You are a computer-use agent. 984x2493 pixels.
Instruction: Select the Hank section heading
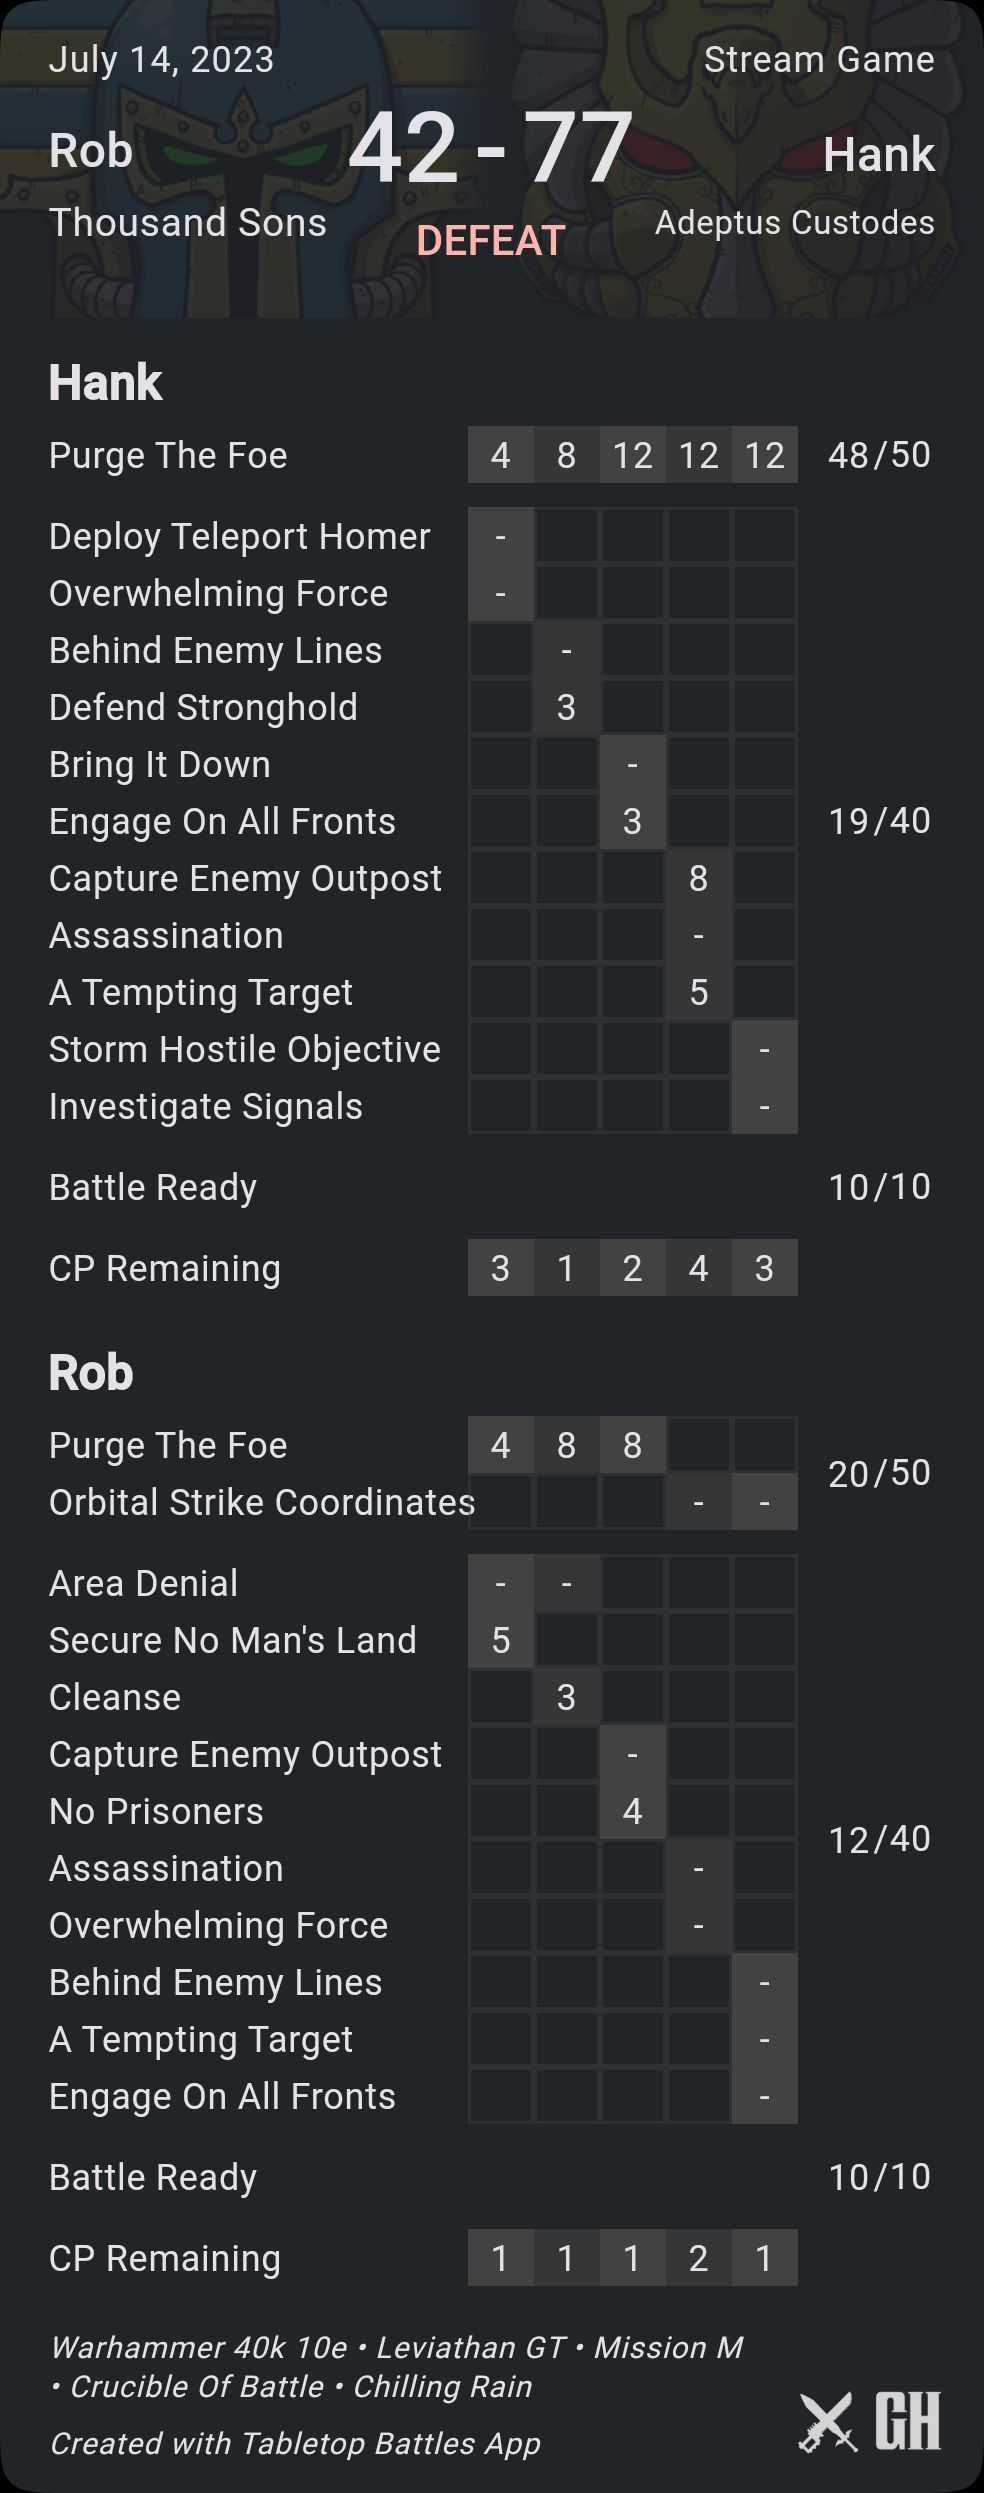tap(105, 382)
